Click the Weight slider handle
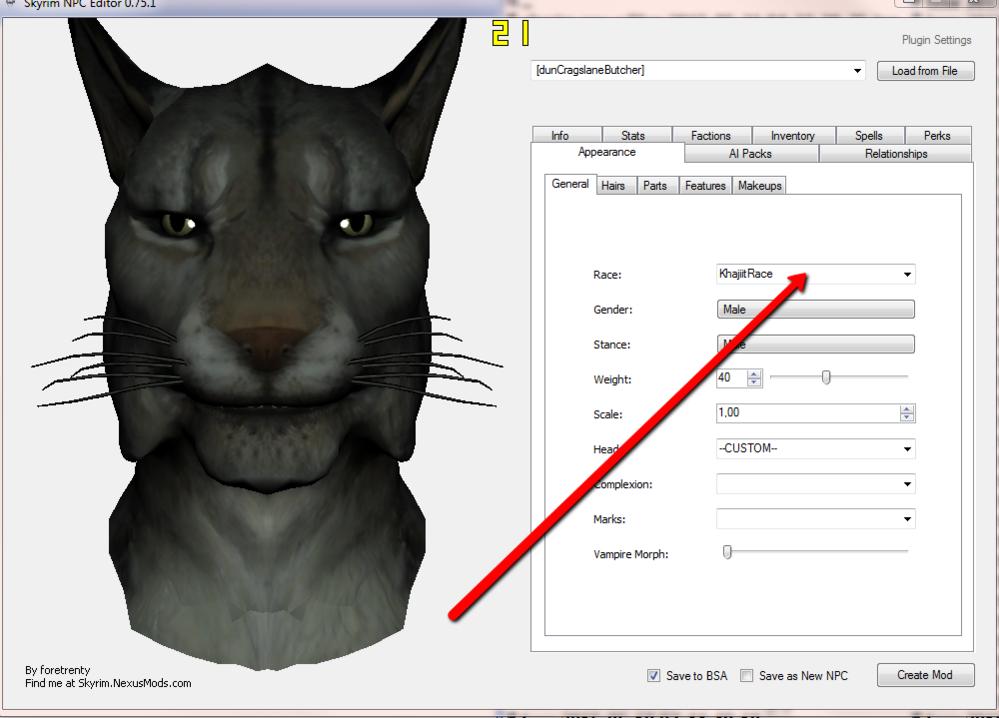The height and width of the screenshot is (718, 999). 826,377
